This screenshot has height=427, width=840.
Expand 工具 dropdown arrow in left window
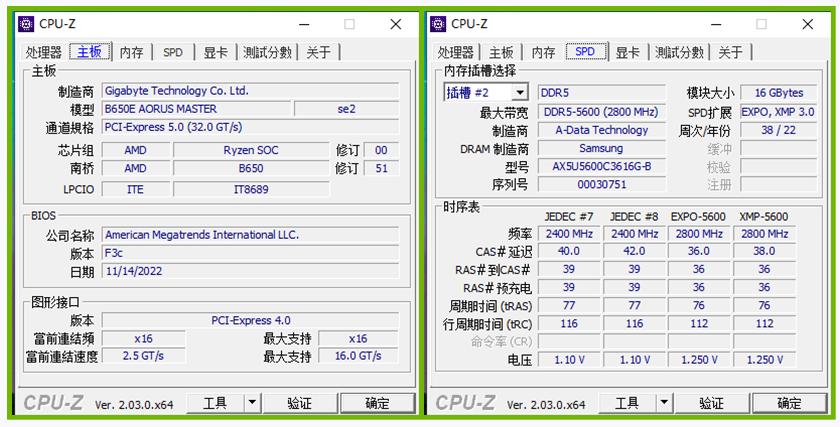252,403
